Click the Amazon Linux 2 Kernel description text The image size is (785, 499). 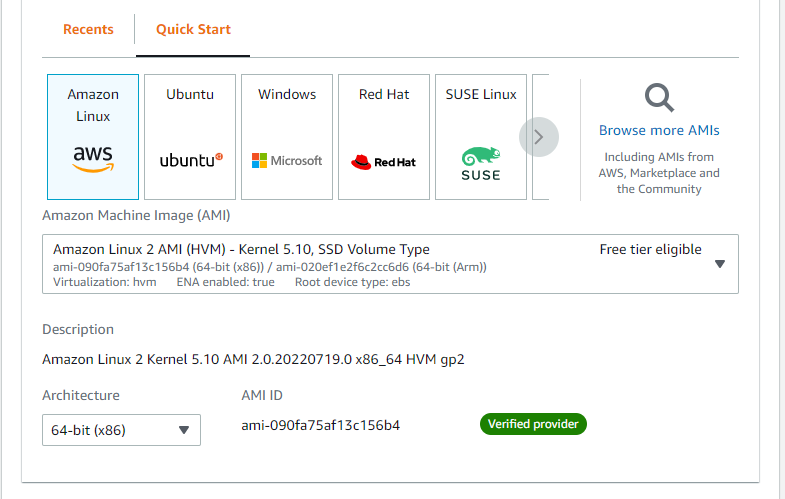[x=253, y=359]
